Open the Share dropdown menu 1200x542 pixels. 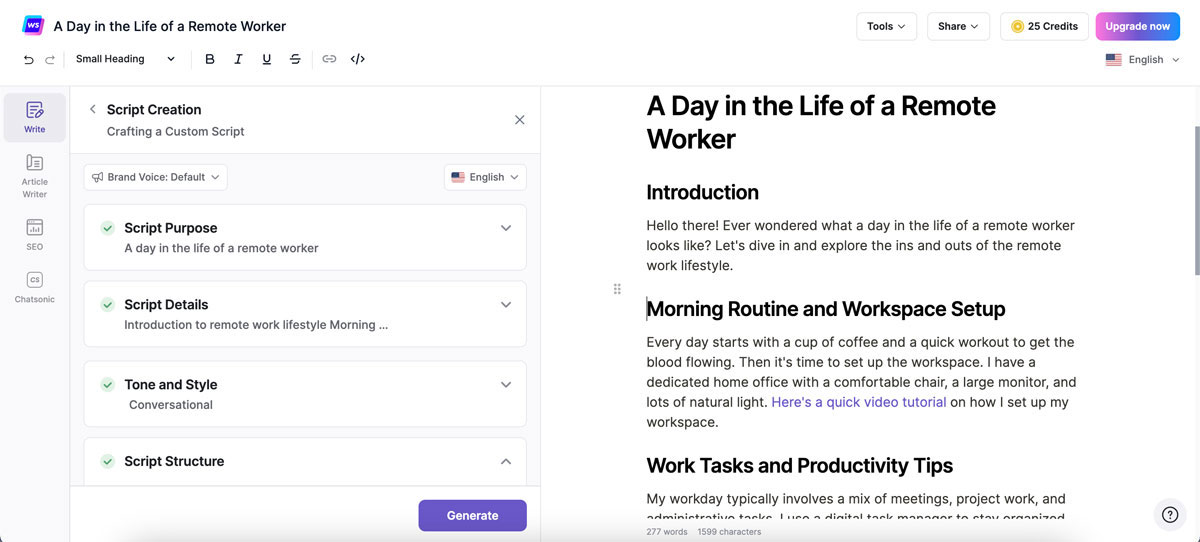pyautogui.click(x=958, y=26)
